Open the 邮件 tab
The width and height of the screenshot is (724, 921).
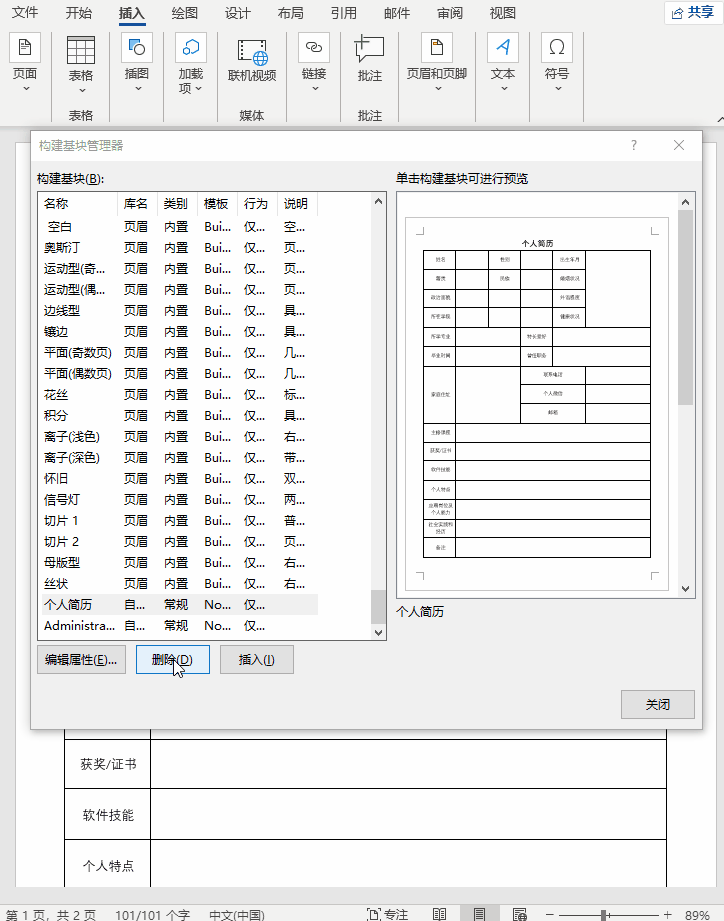(397, 12)
